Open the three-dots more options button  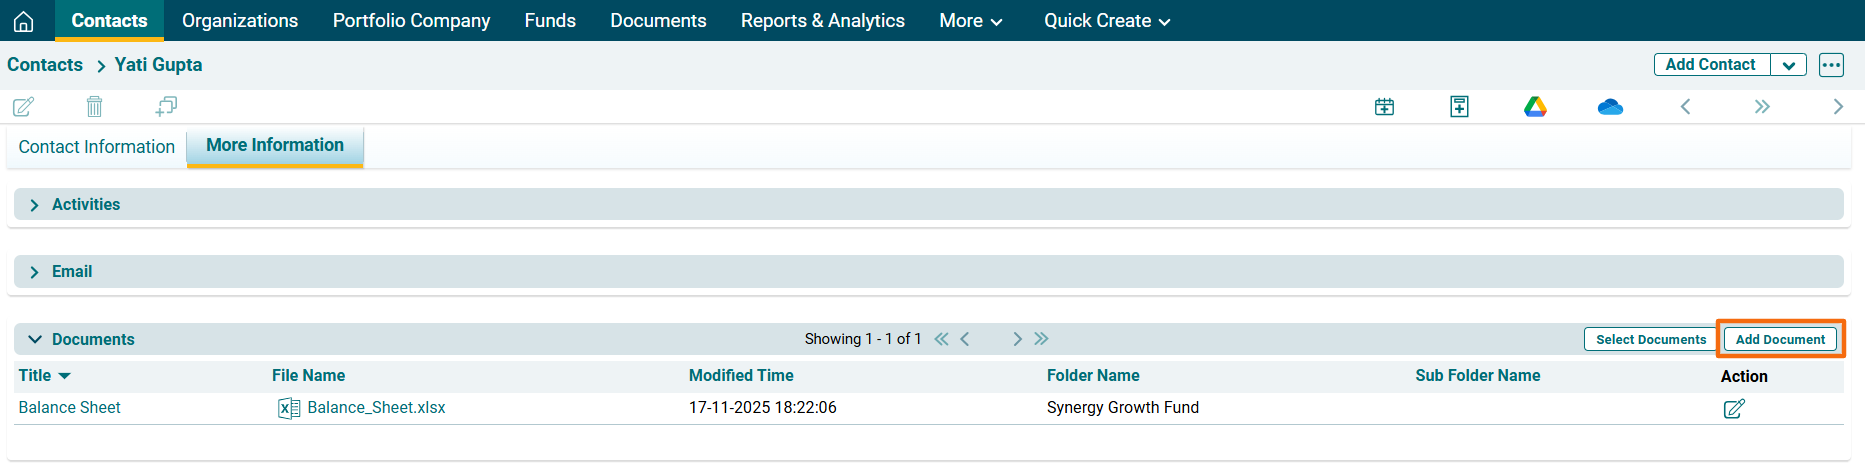pos(1831,65)
